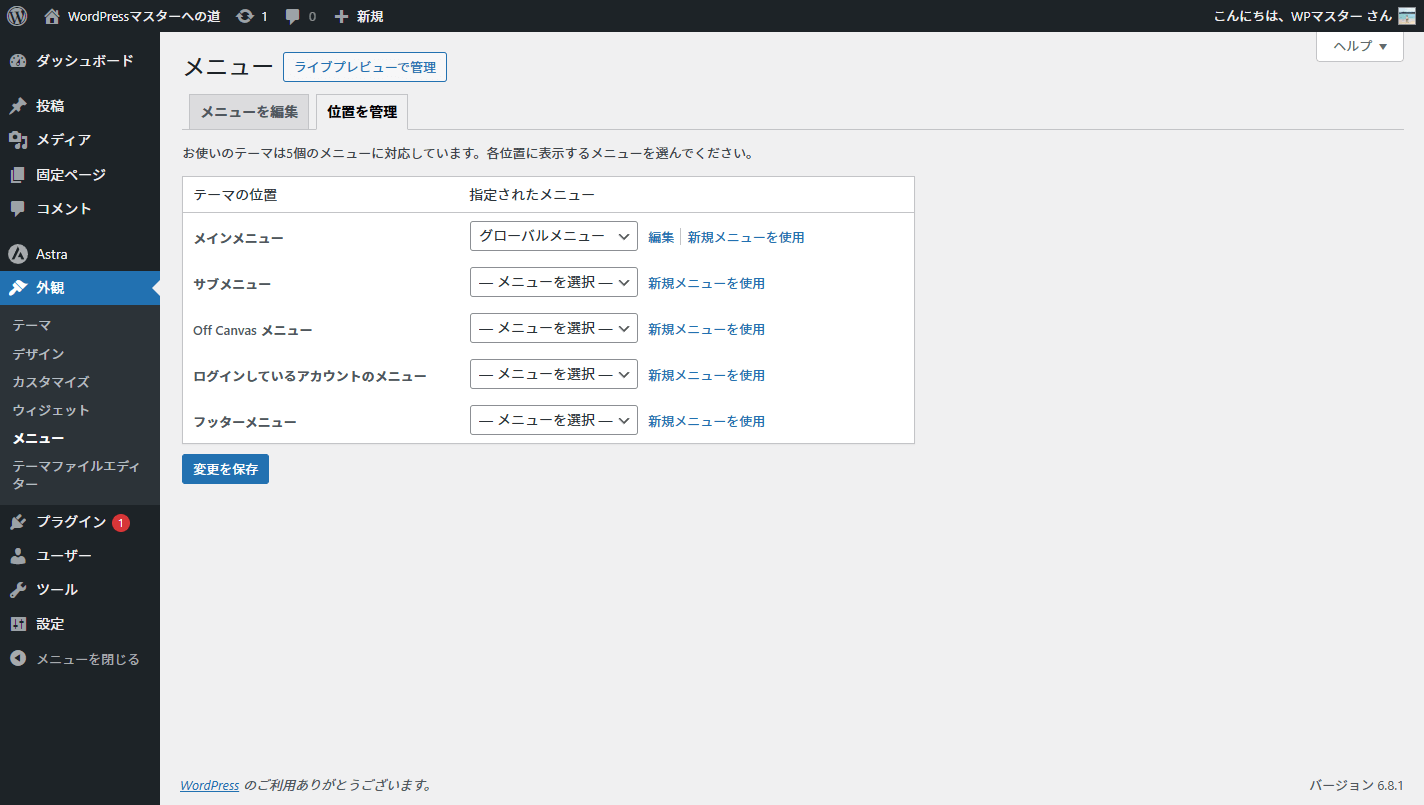The height and width of the screenshot is (805, 1424).
Task: Click the 設定 settings icon in sidebar
Action: (18, 624)
